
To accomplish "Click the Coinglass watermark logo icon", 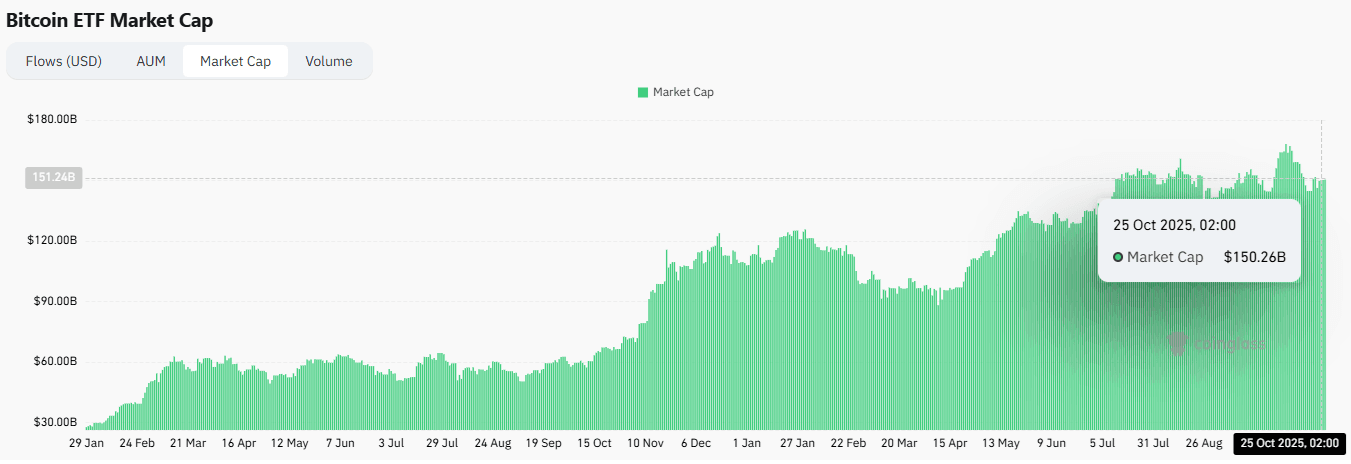I will click(1178, 343).
